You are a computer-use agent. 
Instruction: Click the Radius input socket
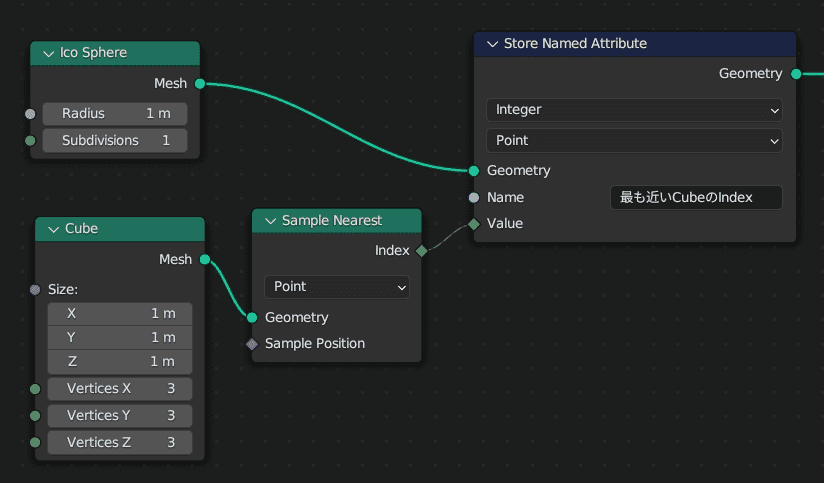[30, 114]
